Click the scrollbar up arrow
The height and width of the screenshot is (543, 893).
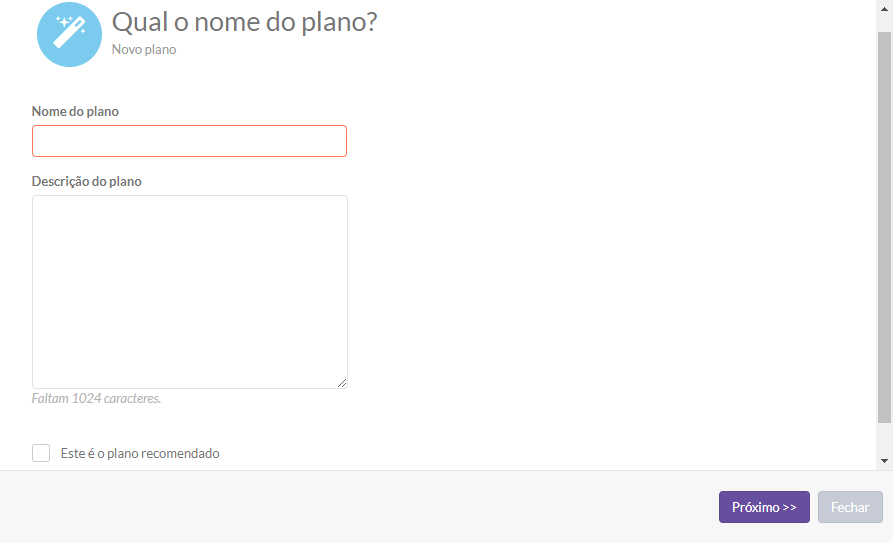pos(884,9)
